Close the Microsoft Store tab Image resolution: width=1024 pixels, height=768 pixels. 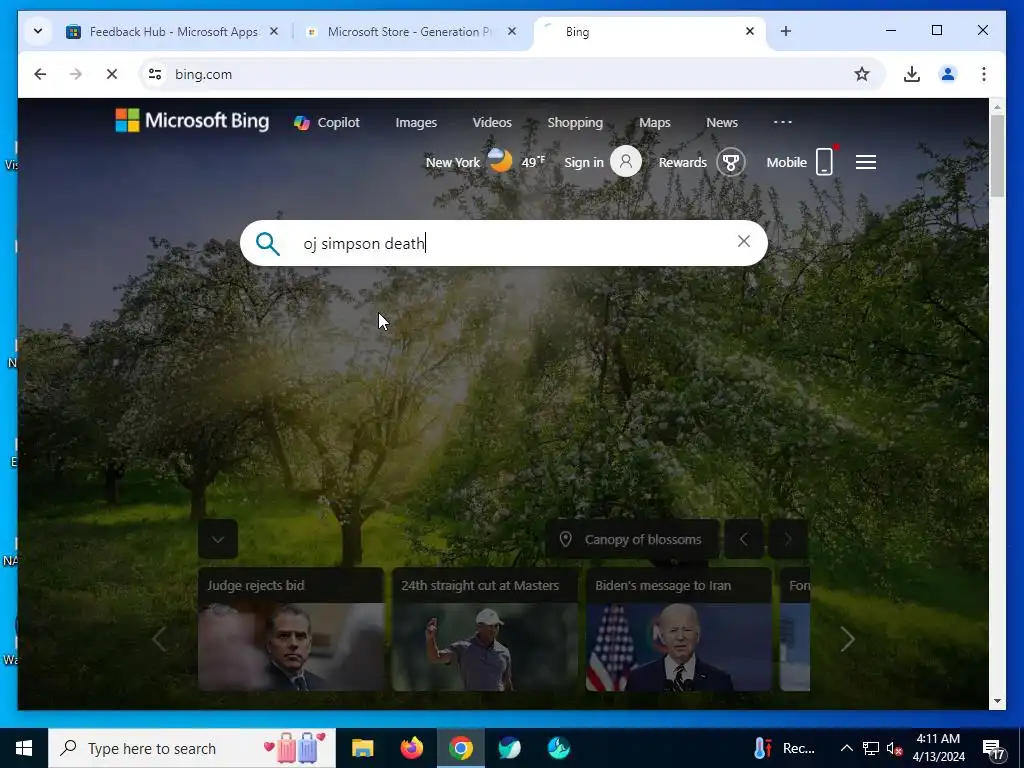[511, 31]
